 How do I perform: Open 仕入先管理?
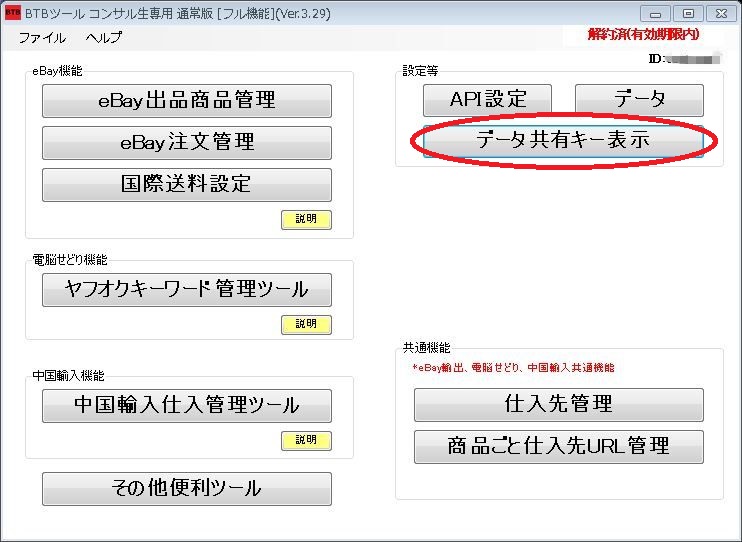pos(559,405)
